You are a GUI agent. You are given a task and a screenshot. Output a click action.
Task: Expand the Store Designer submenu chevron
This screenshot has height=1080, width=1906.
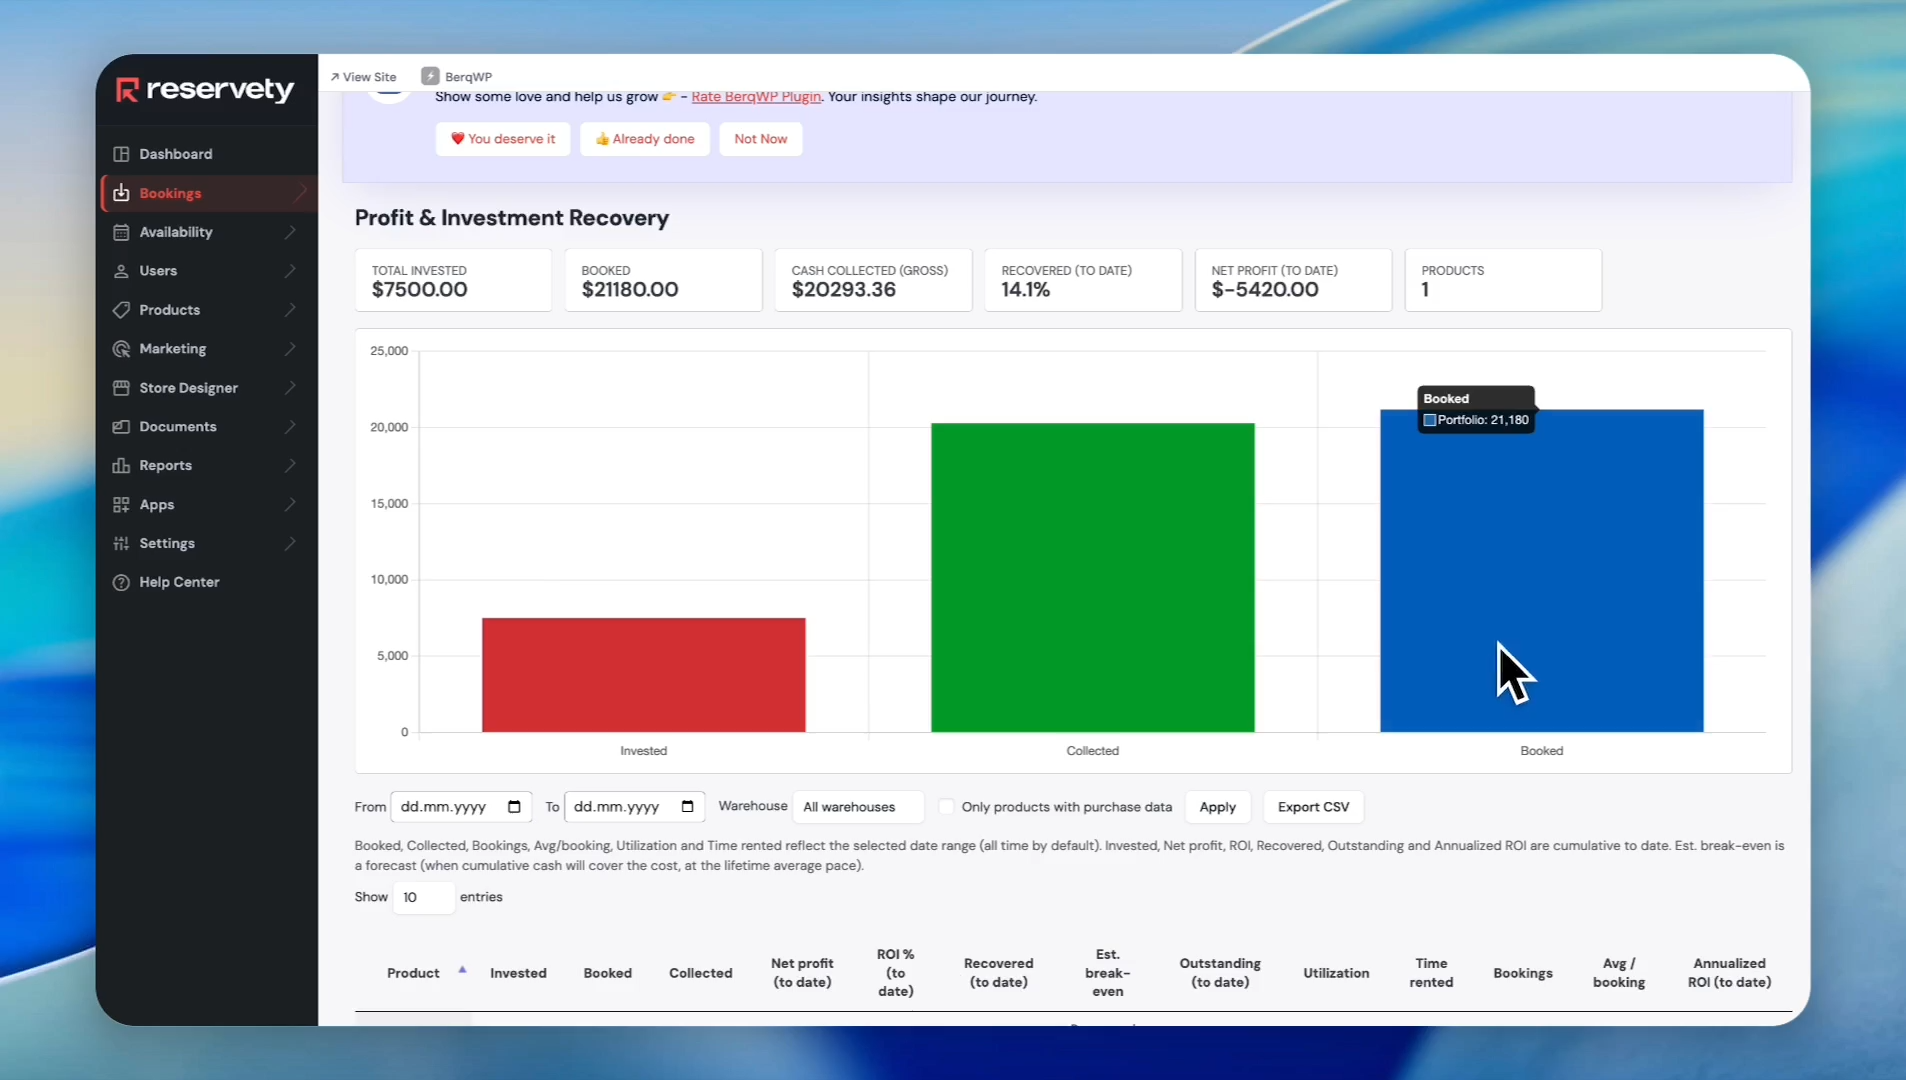coord(290,388)
